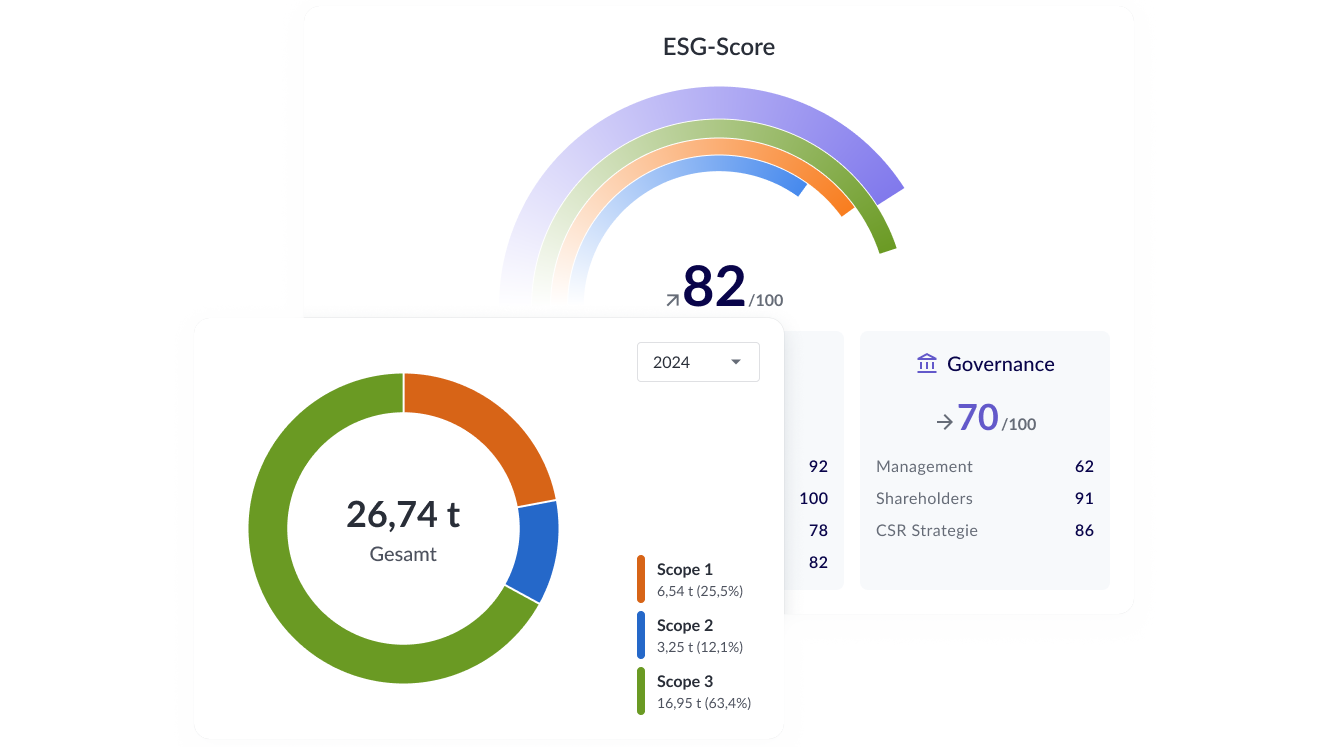Click the right arrow beside score 70
The height and width of the screenshot is (747, 1328).
[x=944, y=422]
